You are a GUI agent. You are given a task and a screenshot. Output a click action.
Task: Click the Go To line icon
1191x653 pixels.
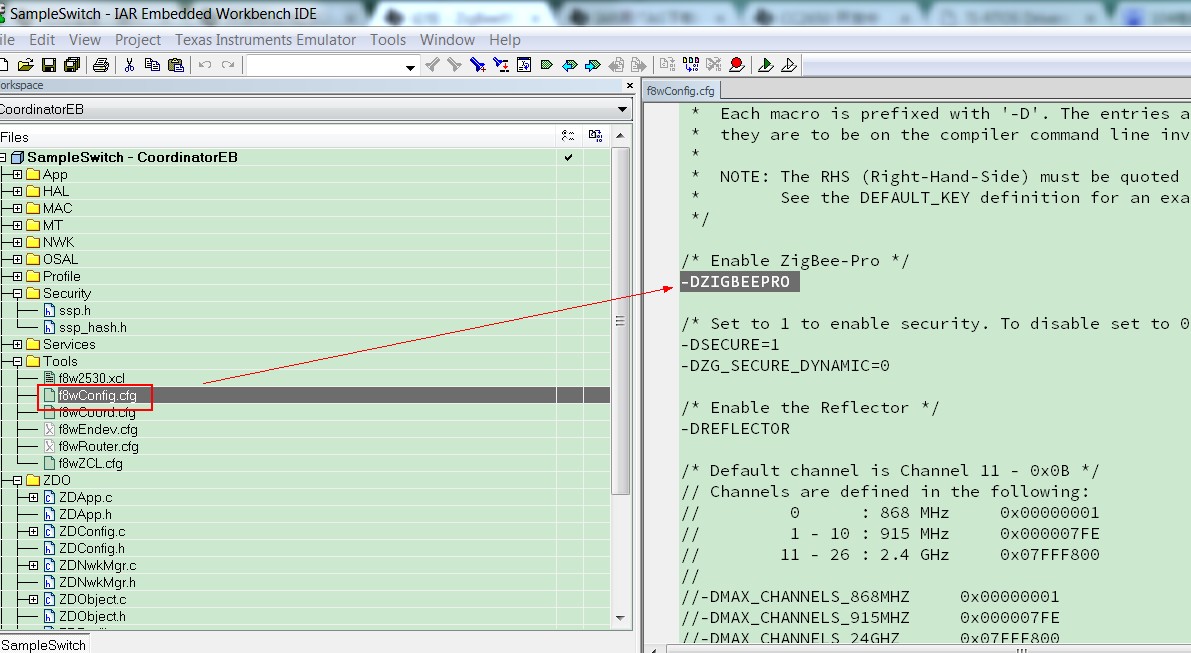[524, 65]
